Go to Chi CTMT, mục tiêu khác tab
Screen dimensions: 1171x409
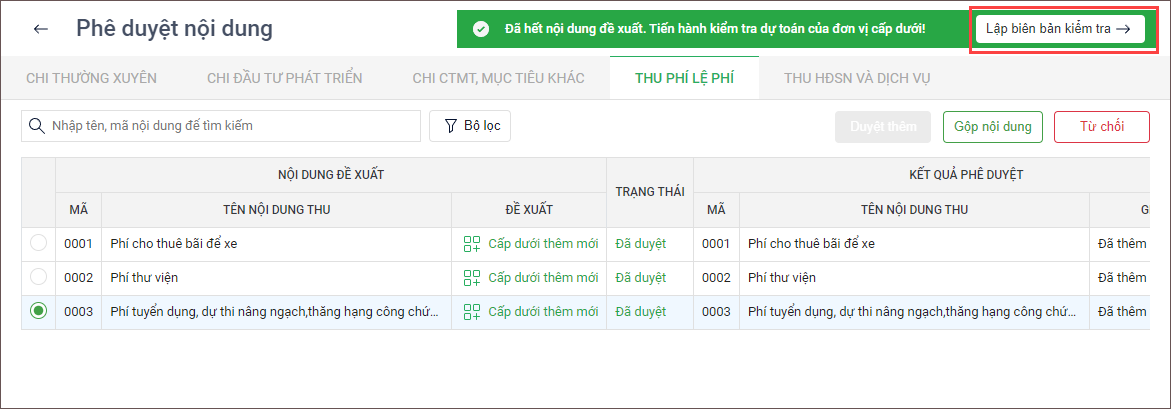(498, 78)
